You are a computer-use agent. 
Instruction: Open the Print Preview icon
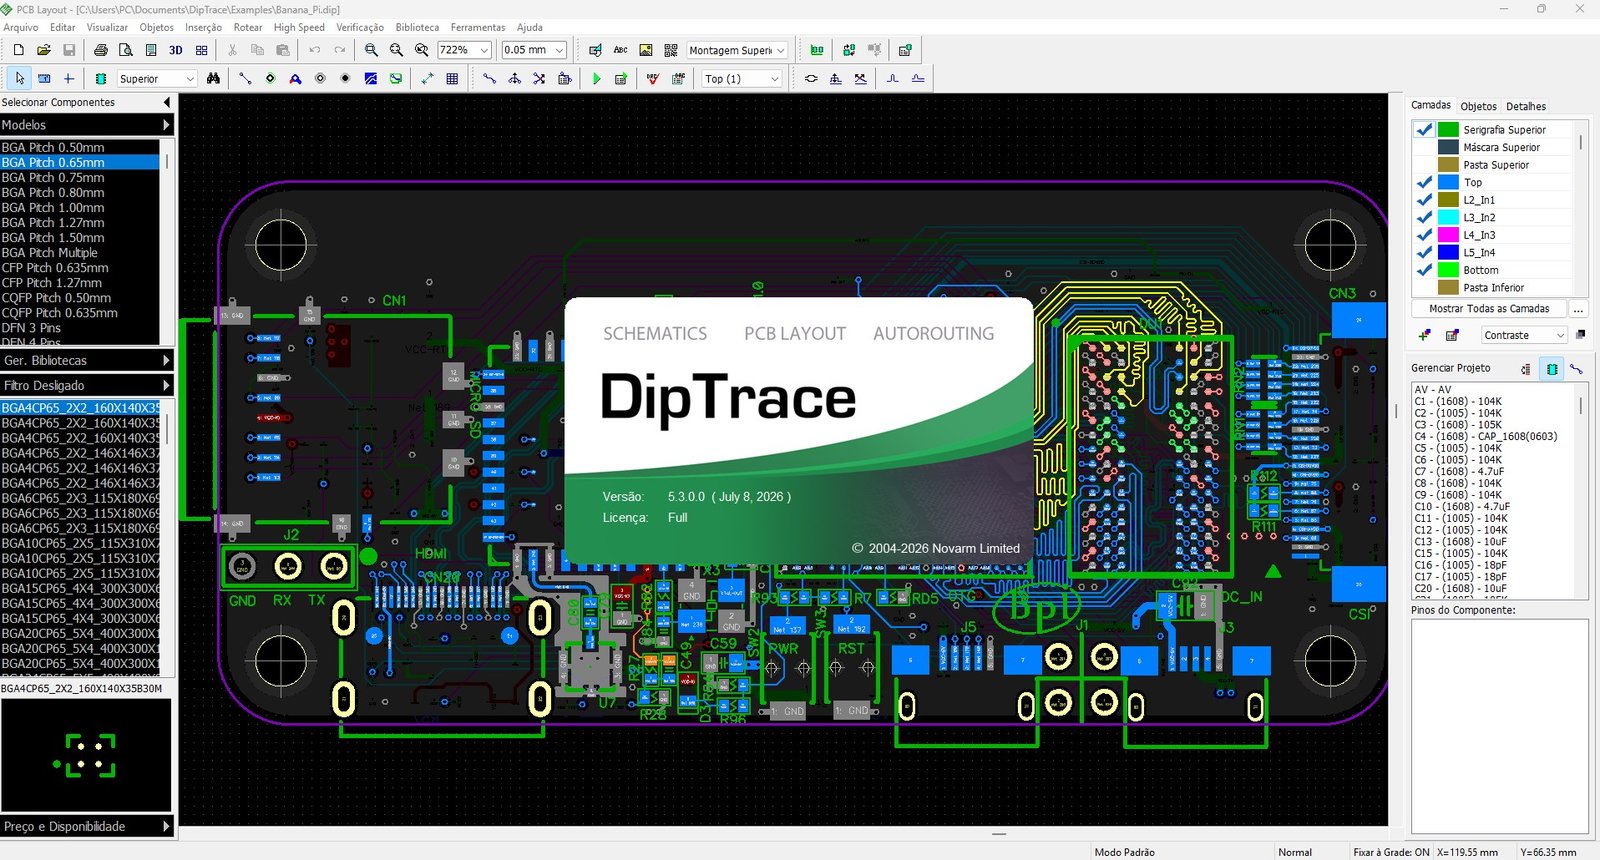(x=126, y=50)
